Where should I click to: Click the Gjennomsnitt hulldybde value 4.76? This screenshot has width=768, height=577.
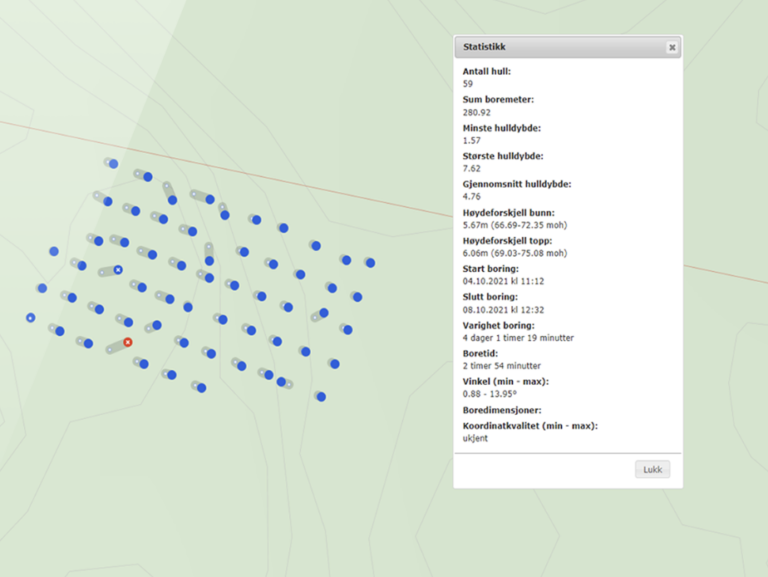pos(471,197)
